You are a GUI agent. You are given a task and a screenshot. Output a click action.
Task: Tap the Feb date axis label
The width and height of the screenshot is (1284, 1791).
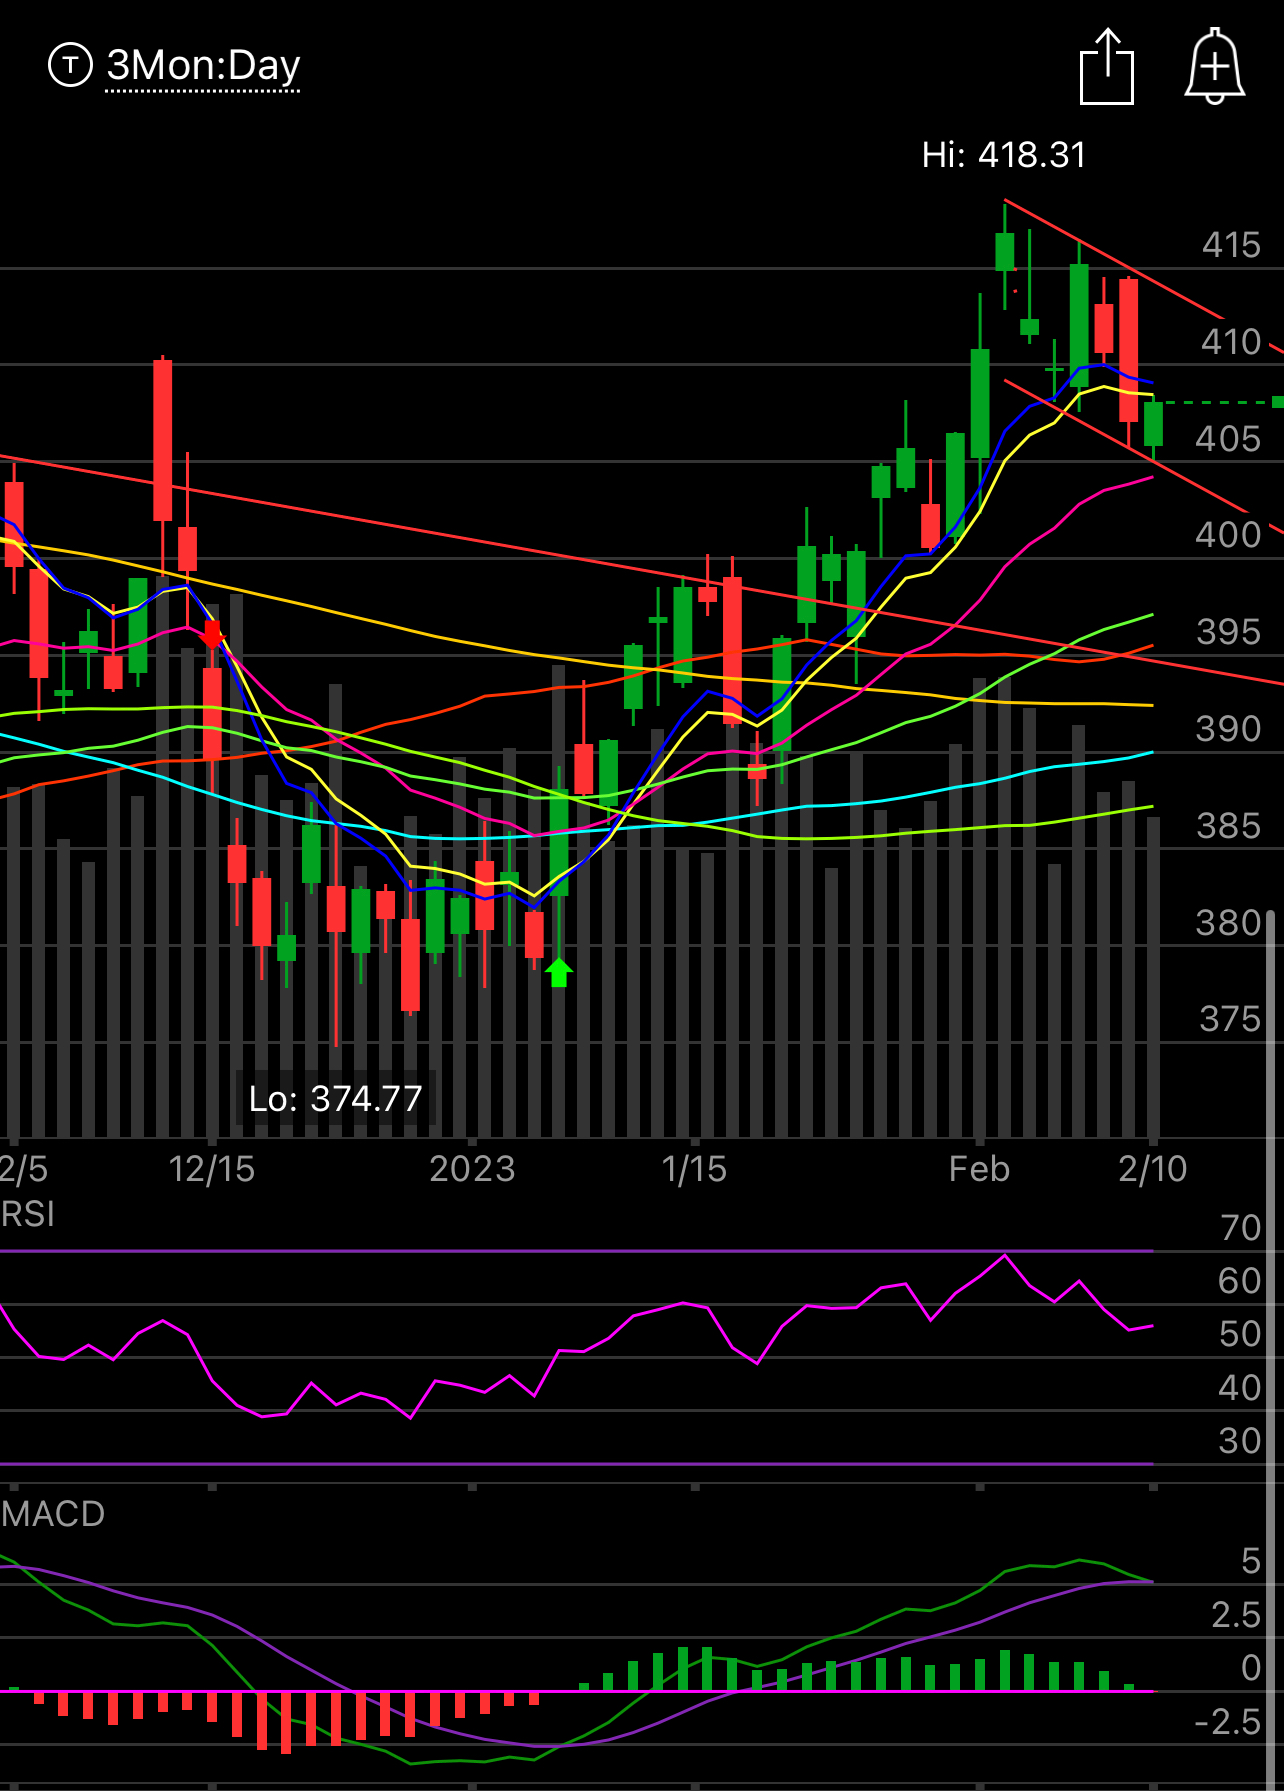[x=979, y=1169]
